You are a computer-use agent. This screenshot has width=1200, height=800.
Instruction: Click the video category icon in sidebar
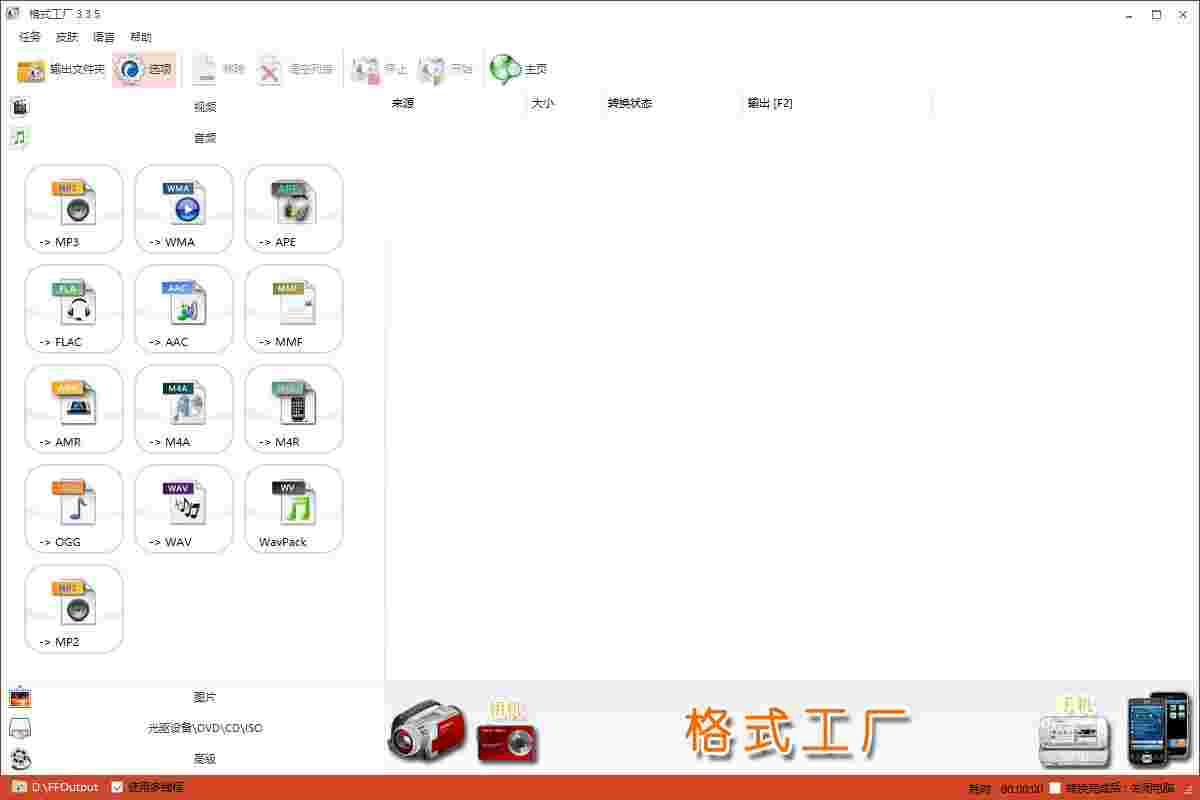coord(19,106)
